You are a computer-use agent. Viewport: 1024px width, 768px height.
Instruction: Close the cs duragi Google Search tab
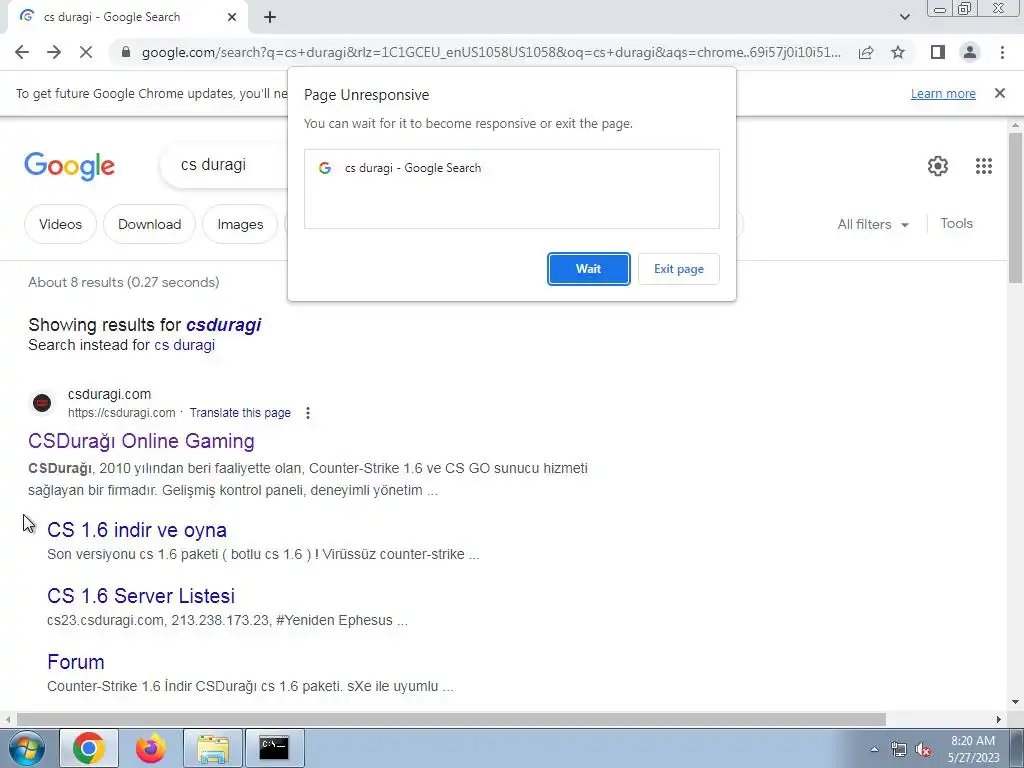tap(232, 17)
